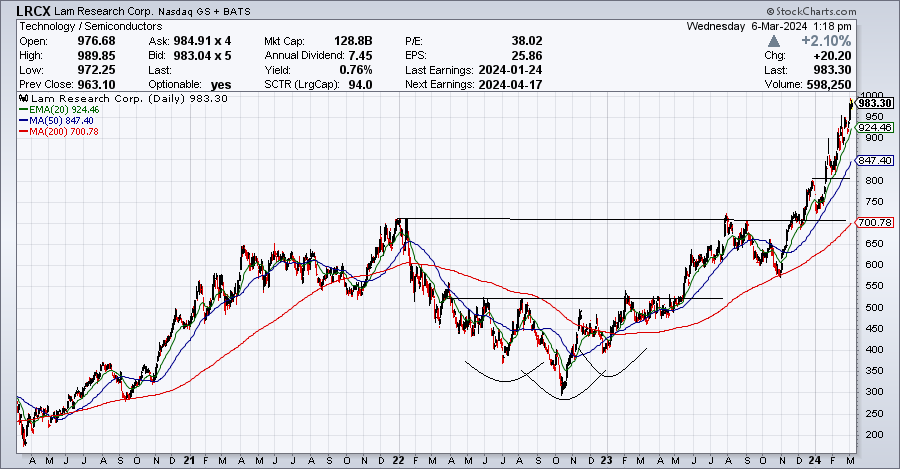This screenshot has width=900, height=469.
Task: Click the 'Mkt Cap:' field label
Action: tap(285, 41)
